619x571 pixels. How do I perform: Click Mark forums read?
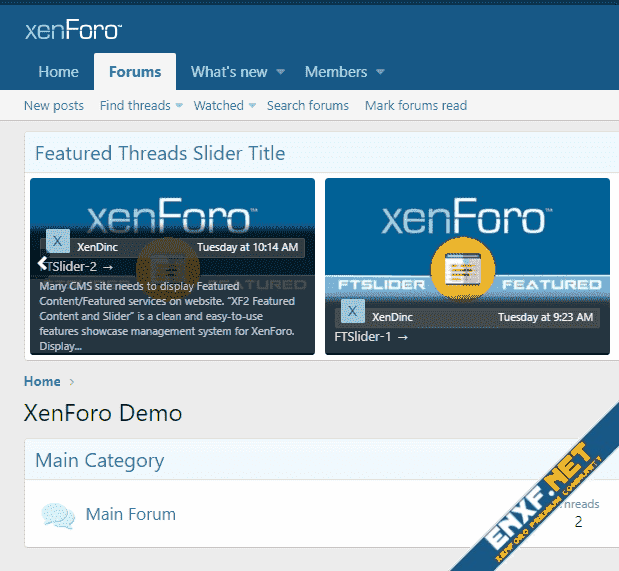coord(416,106)
